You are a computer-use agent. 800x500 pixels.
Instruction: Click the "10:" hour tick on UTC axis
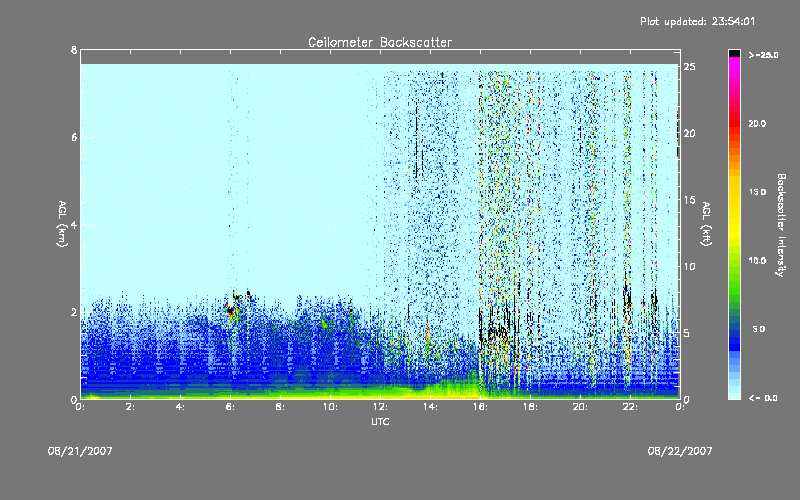[330, 407]
